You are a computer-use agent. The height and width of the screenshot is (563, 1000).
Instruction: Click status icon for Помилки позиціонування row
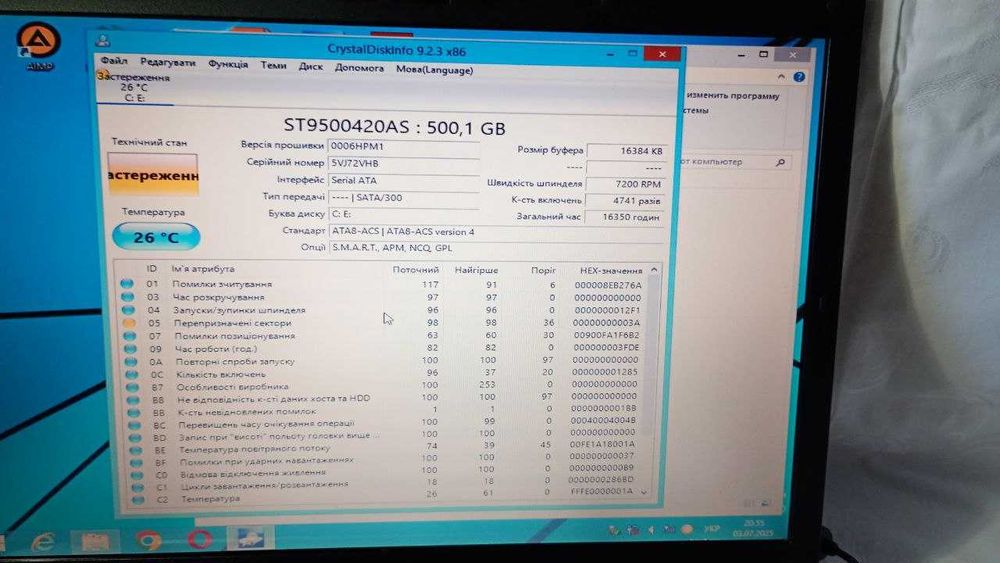click(x=129, y=335)
